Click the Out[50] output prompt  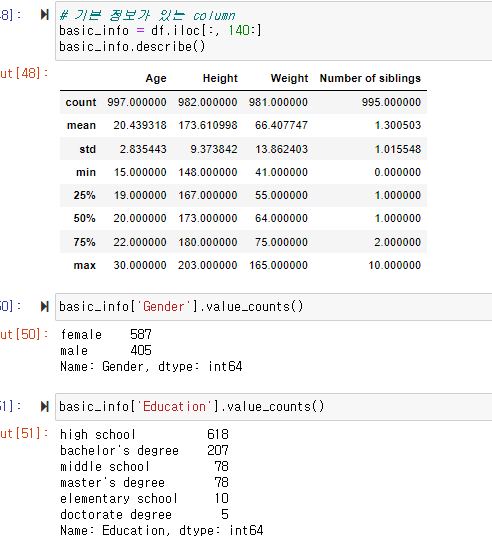point(24,334)
